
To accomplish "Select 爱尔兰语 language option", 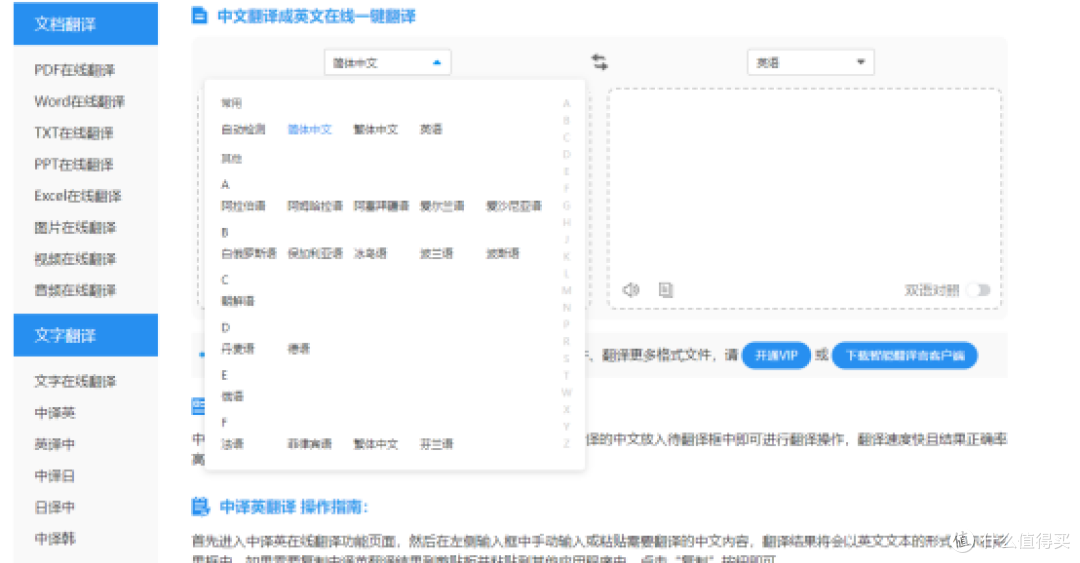I will (x=442, y=206).
